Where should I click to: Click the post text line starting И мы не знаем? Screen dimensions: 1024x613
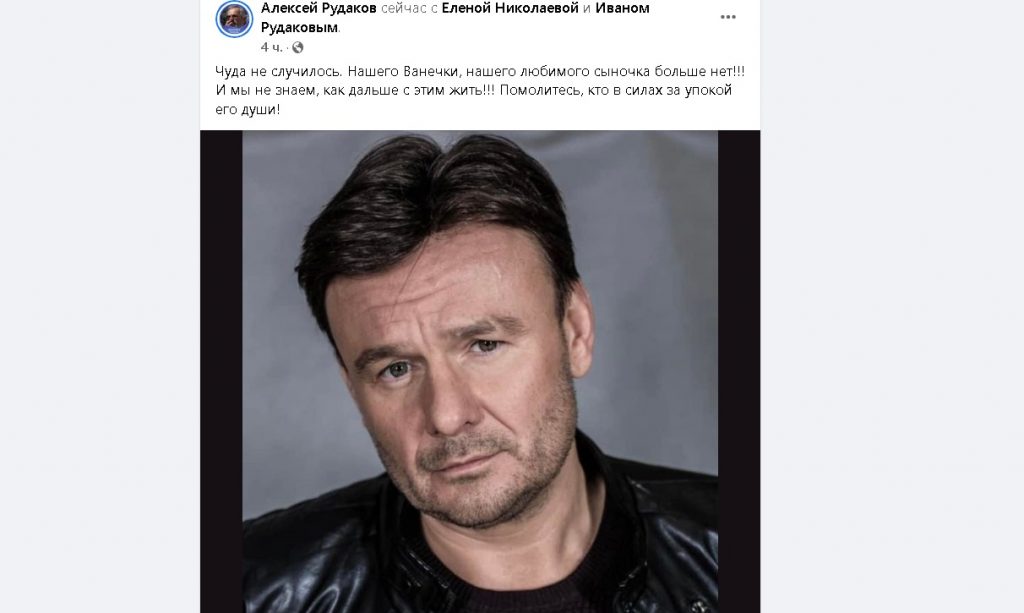[473, 90]
